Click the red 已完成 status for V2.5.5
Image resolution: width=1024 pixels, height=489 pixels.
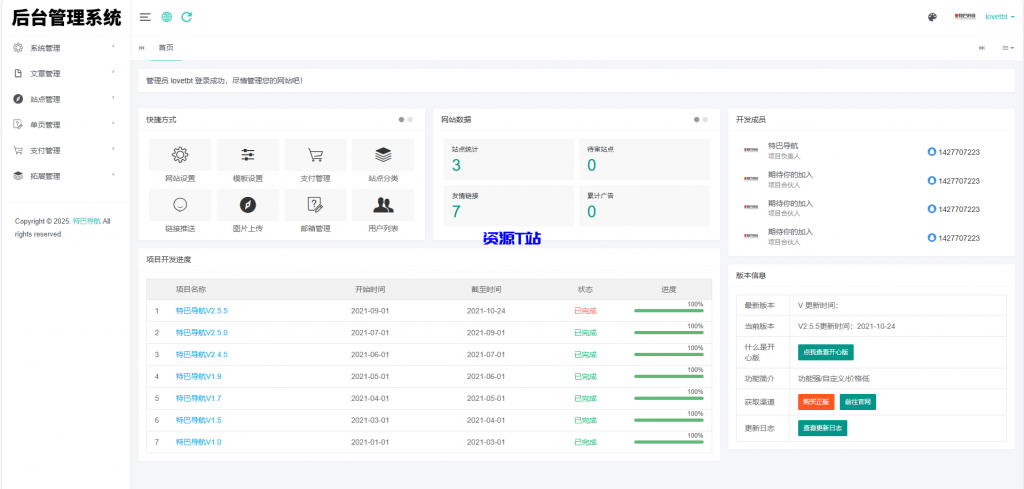click(585, 311)
